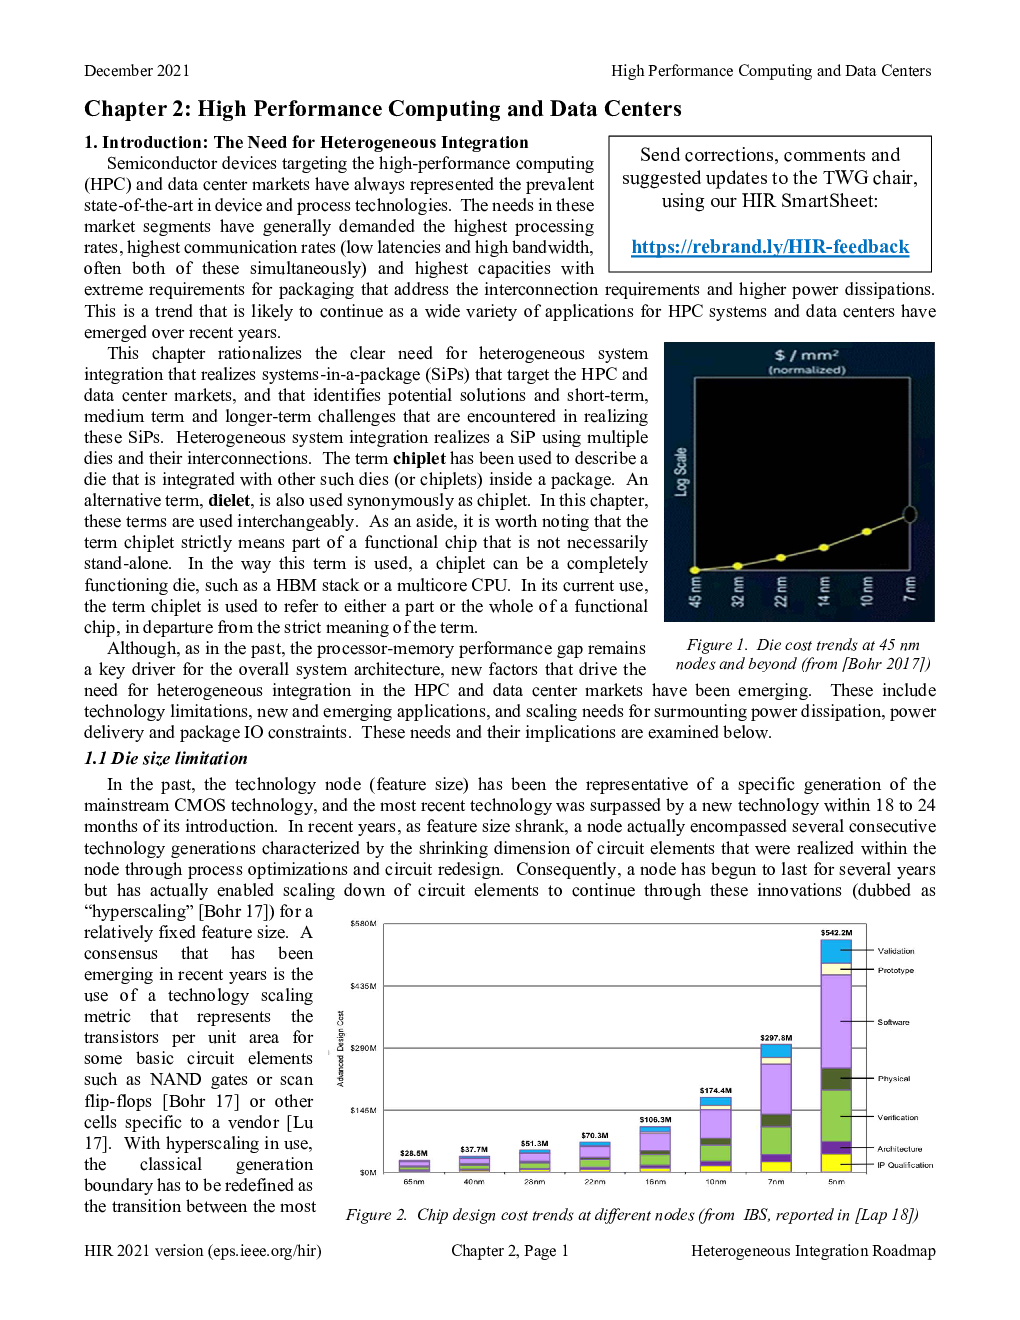Click the '$145M' y-axis label
The image size is (1020, 1320).
(363, 1111)
